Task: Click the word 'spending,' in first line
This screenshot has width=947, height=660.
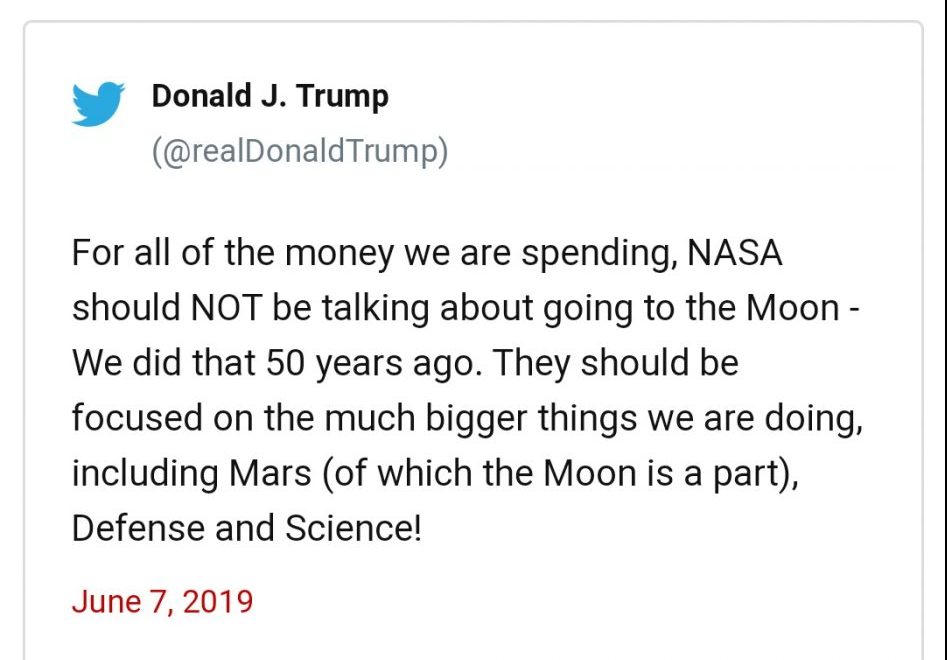Action: pyautogui.click(x=599, y=254)
